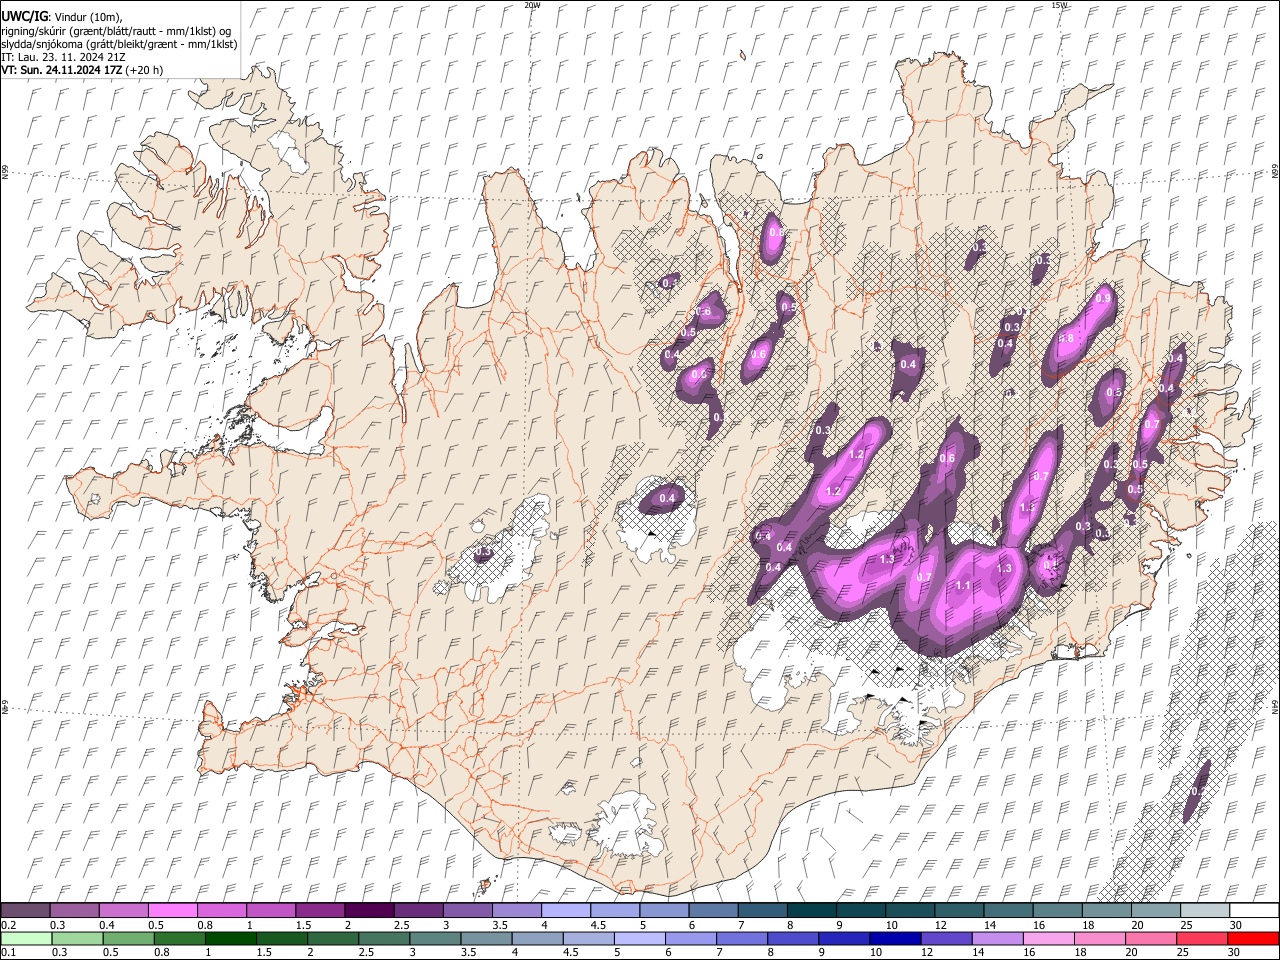Viewport: 1280px width, 960px height.
Task: Click the bright pink swatch labeled 0.5 in the top row
Action: click(x=173, y=911)
